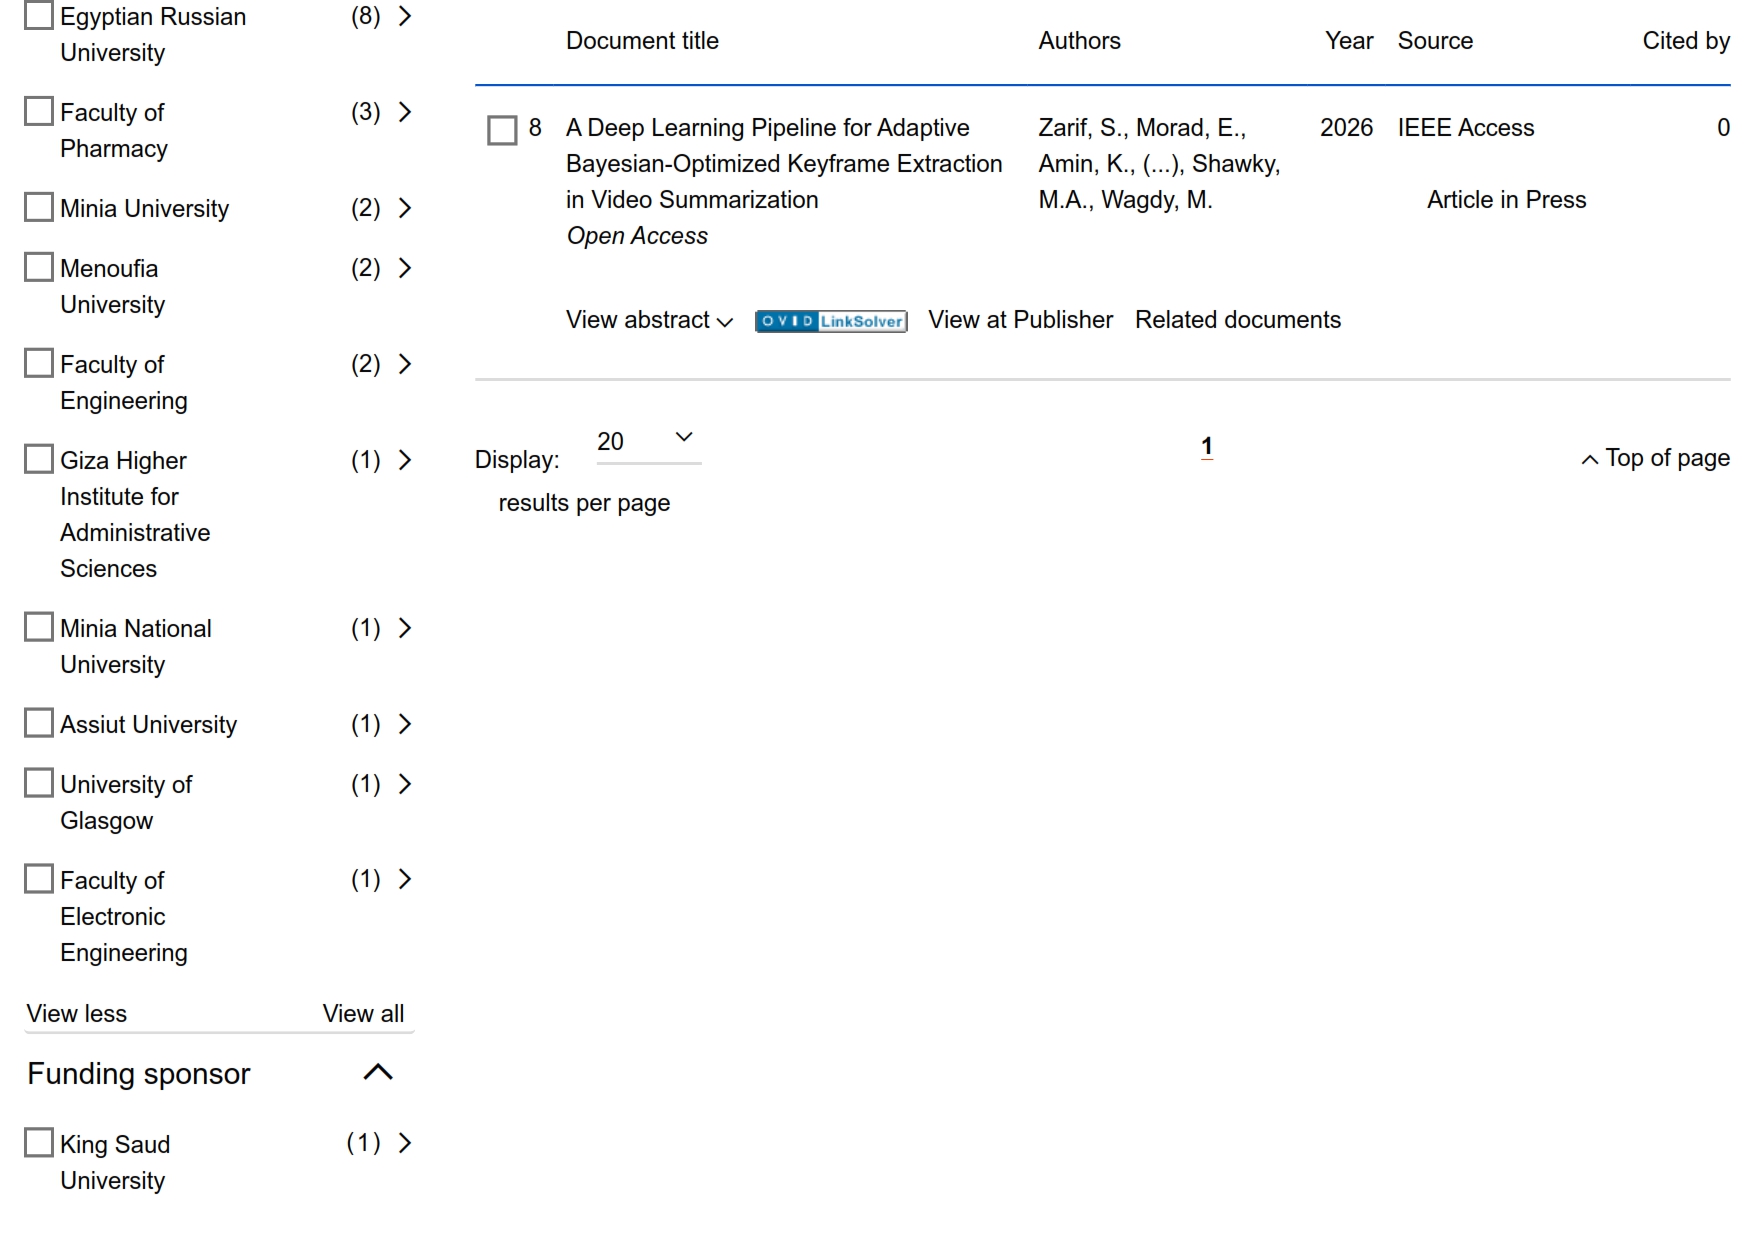Sort by Cited by column header
This screenshot has width=1754, height=1239.
tap(1685, 41)
